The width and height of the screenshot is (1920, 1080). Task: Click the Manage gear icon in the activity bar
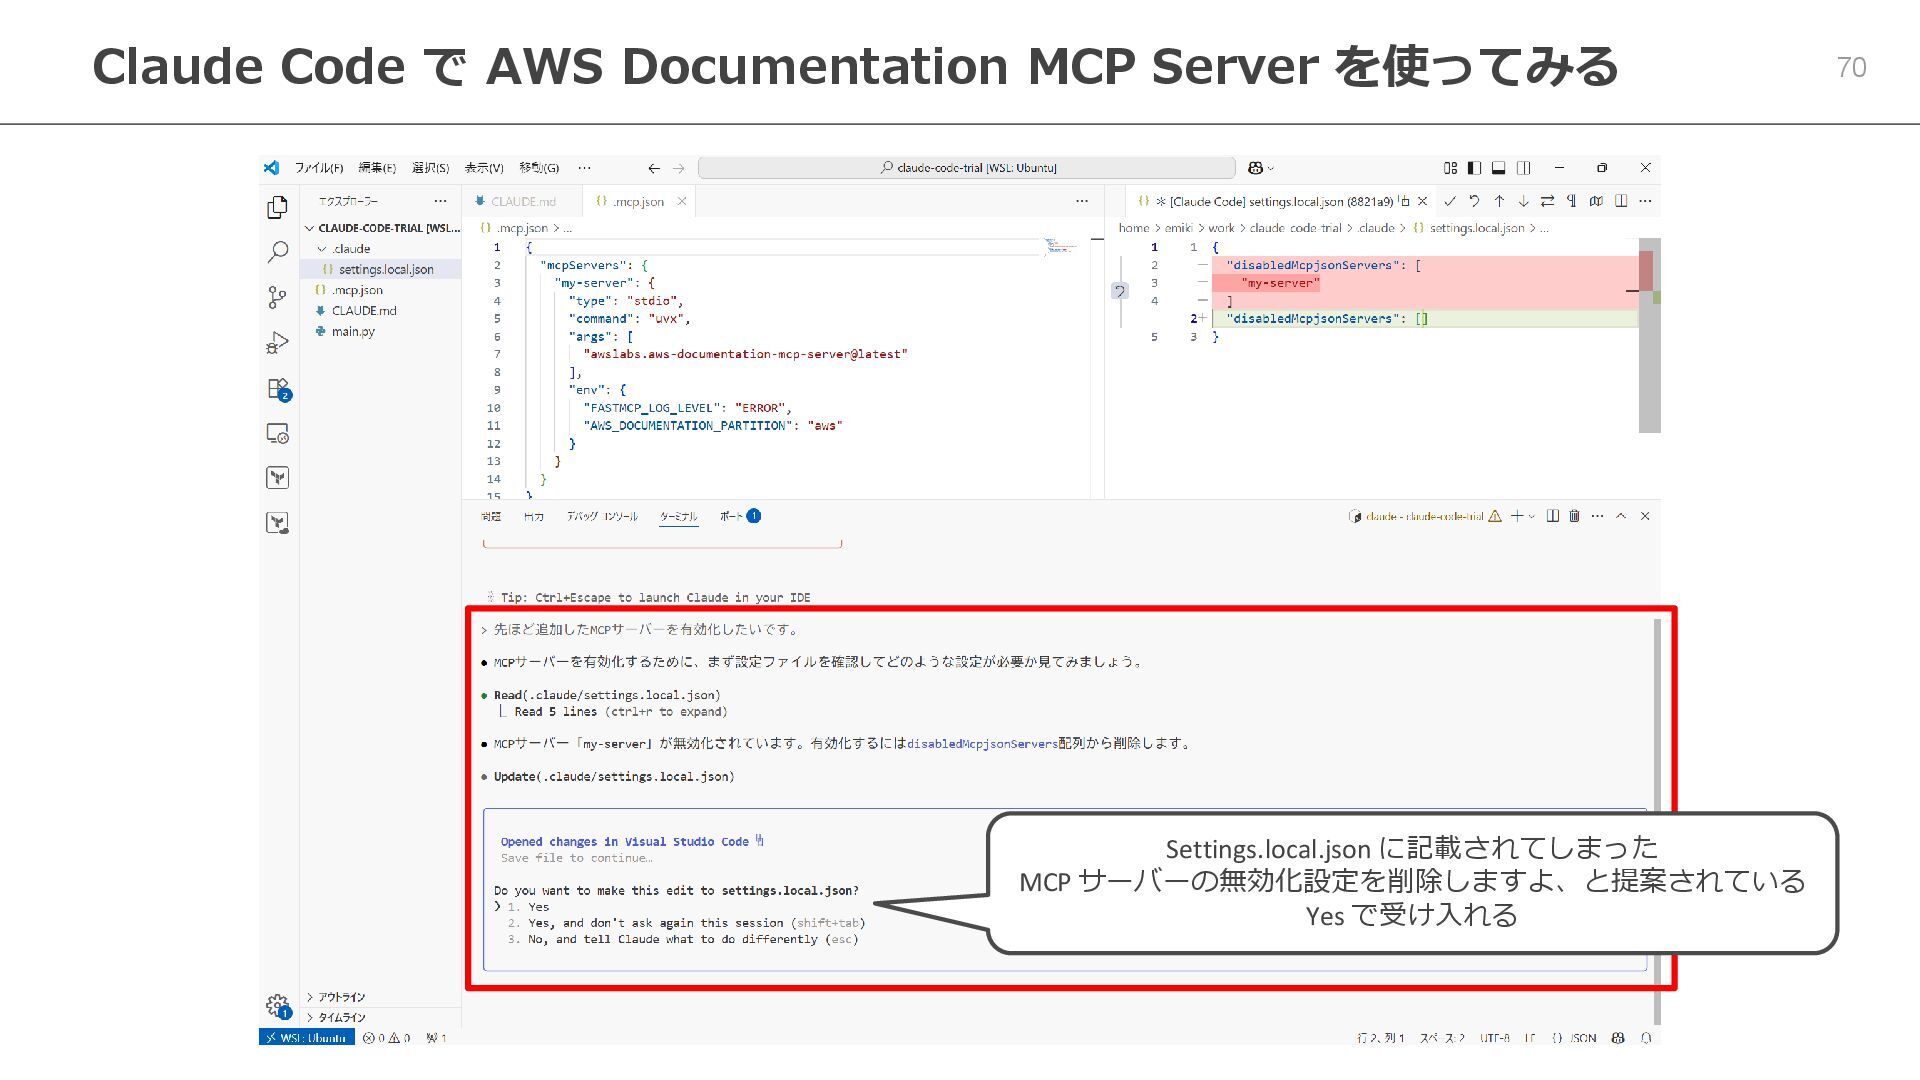(x=277, y=1005)
